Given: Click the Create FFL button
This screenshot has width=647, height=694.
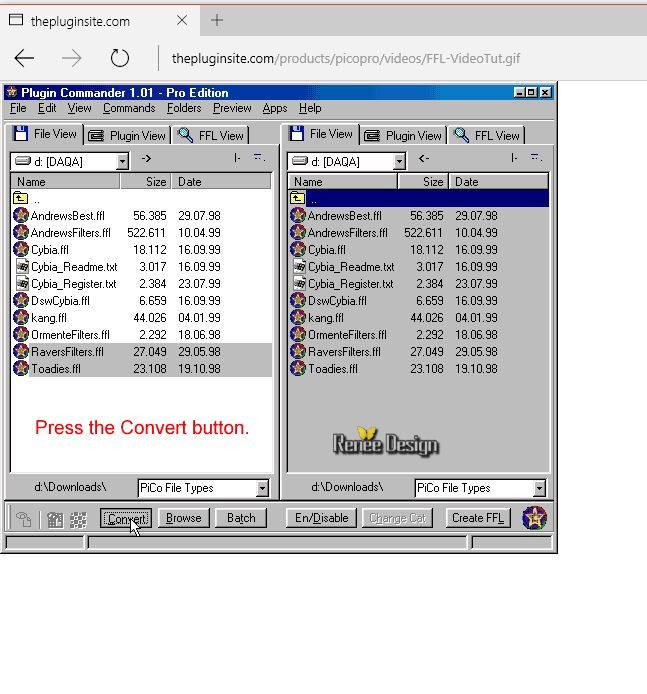Looking at the screenshot, I should pyautogui.click(x=478, y=518).
